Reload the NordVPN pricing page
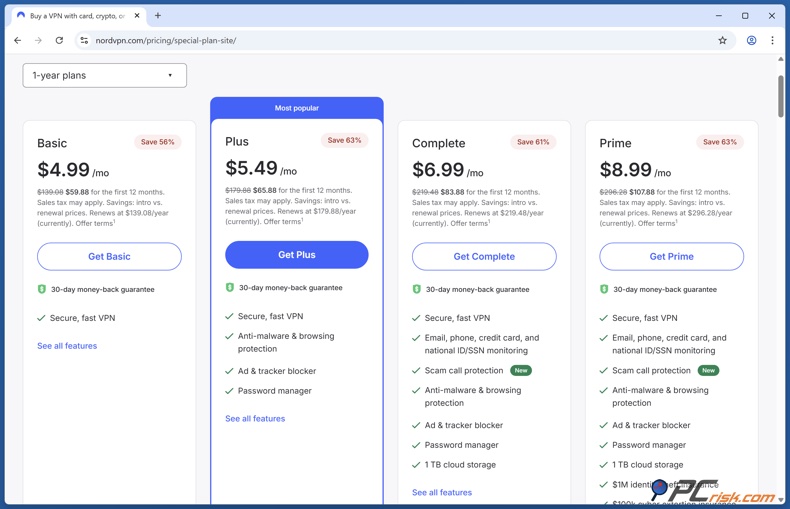Image resolution: width=790 pixels, height=509 pixels. (x=59, y=40)
